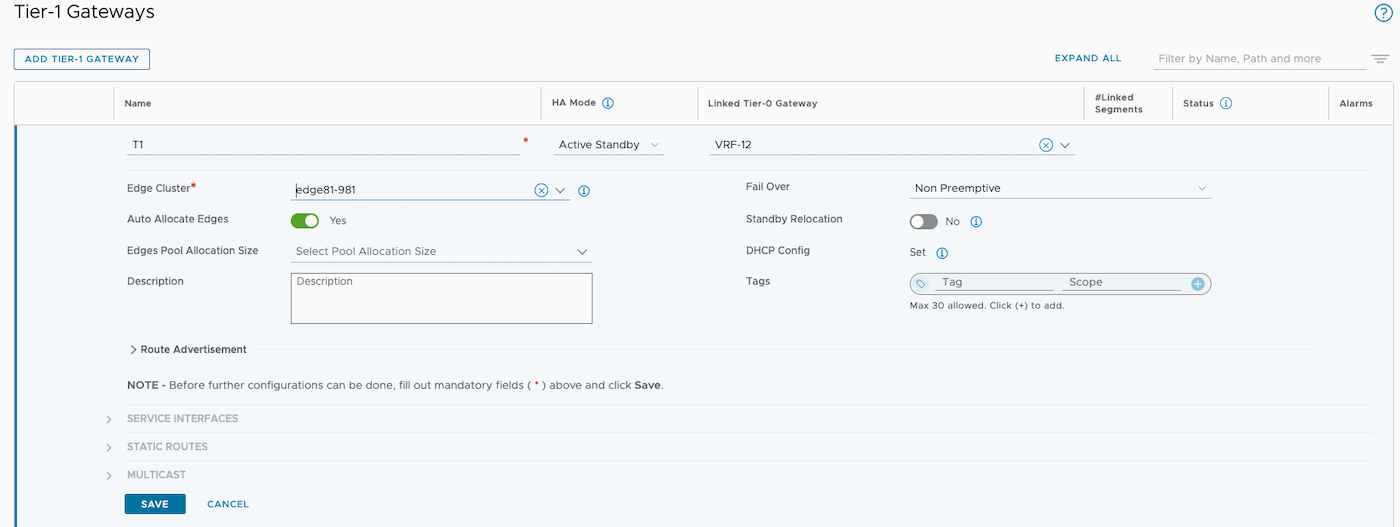Click the DHCP Config info icon

pyautogui.click(x=942, y=253)
